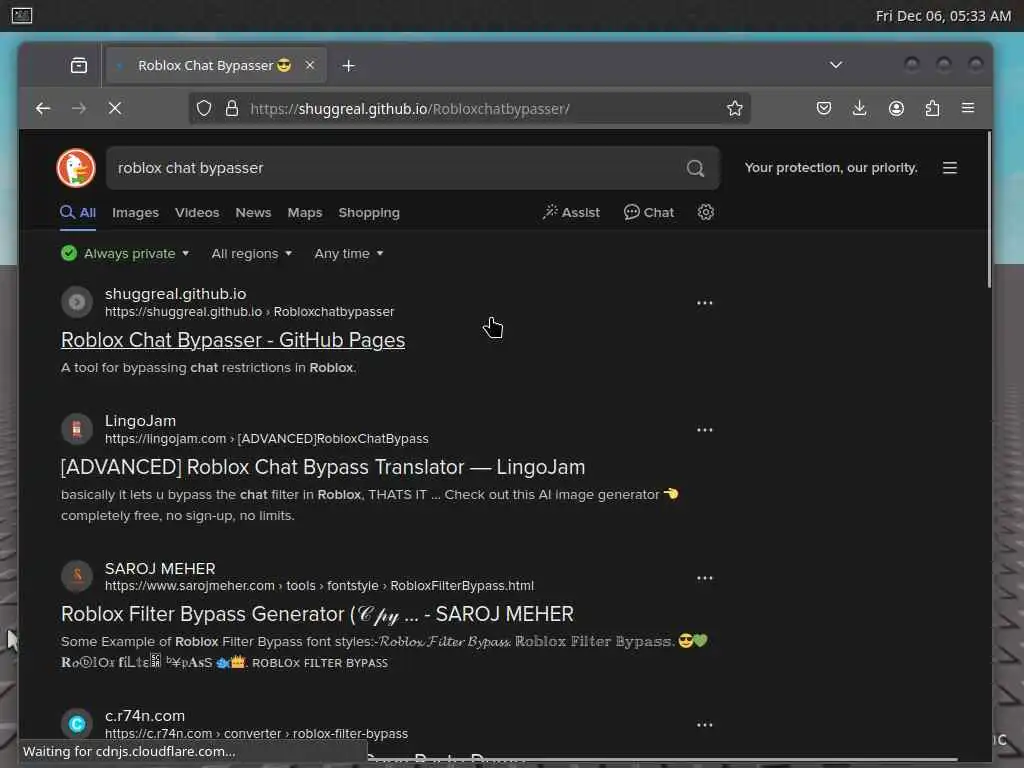Click the browser back arrow
This screenshot has height=768, width=1024.
pos(43,108)
